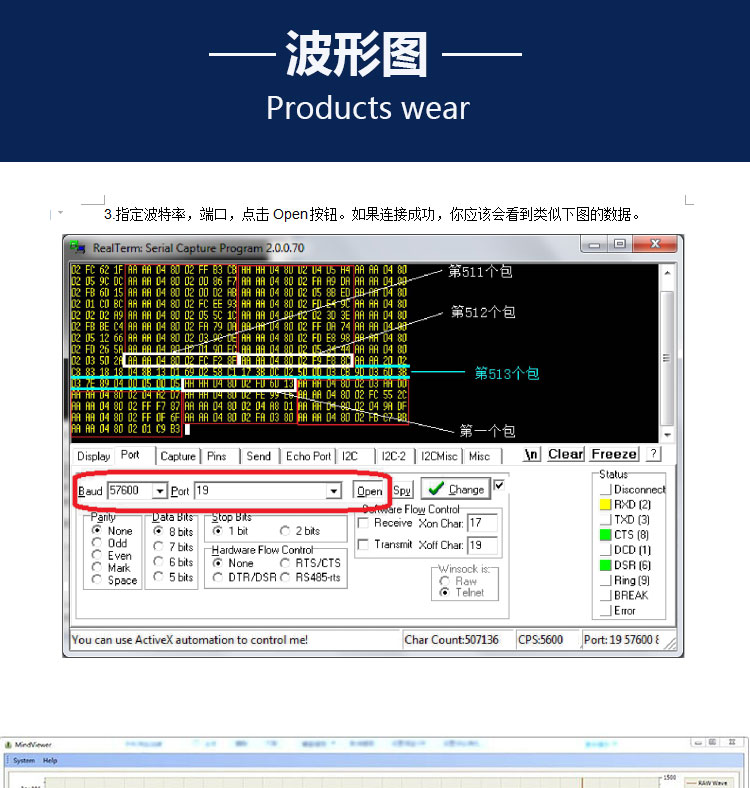Image resolution: width=750 pixels, height=788 pixels.
Task: Expand the Baud rate dropdown
Action: [x=158, y=491]
